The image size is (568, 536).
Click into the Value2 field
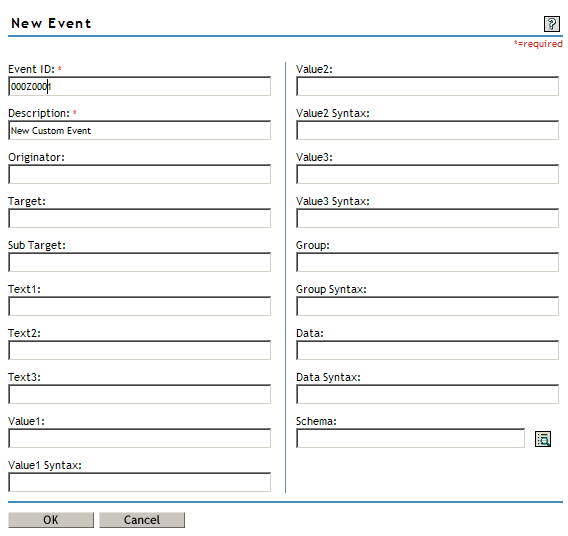[x=427, y=86]
